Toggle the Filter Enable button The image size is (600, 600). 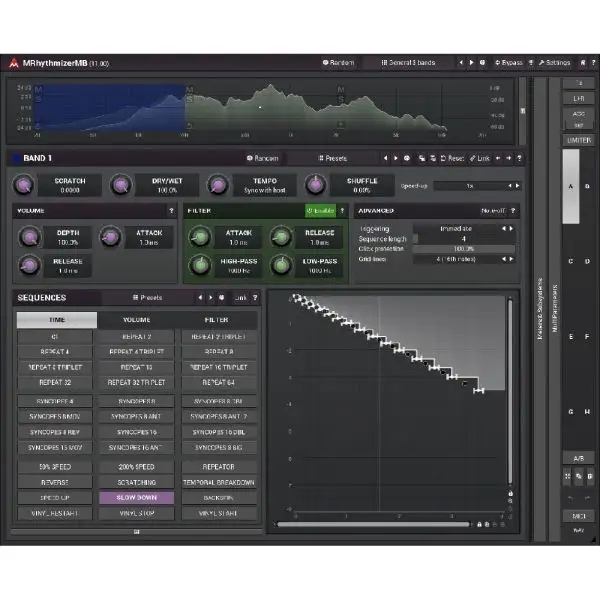click(323, 211)
